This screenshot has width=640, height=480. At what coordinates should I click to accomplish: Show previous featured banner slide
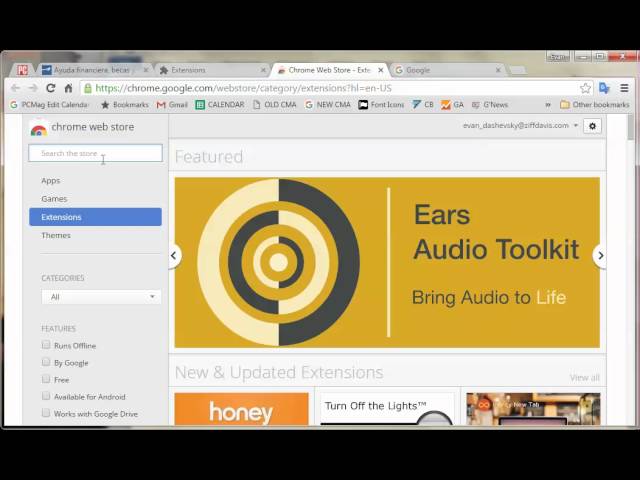click(x=174, y=256)
